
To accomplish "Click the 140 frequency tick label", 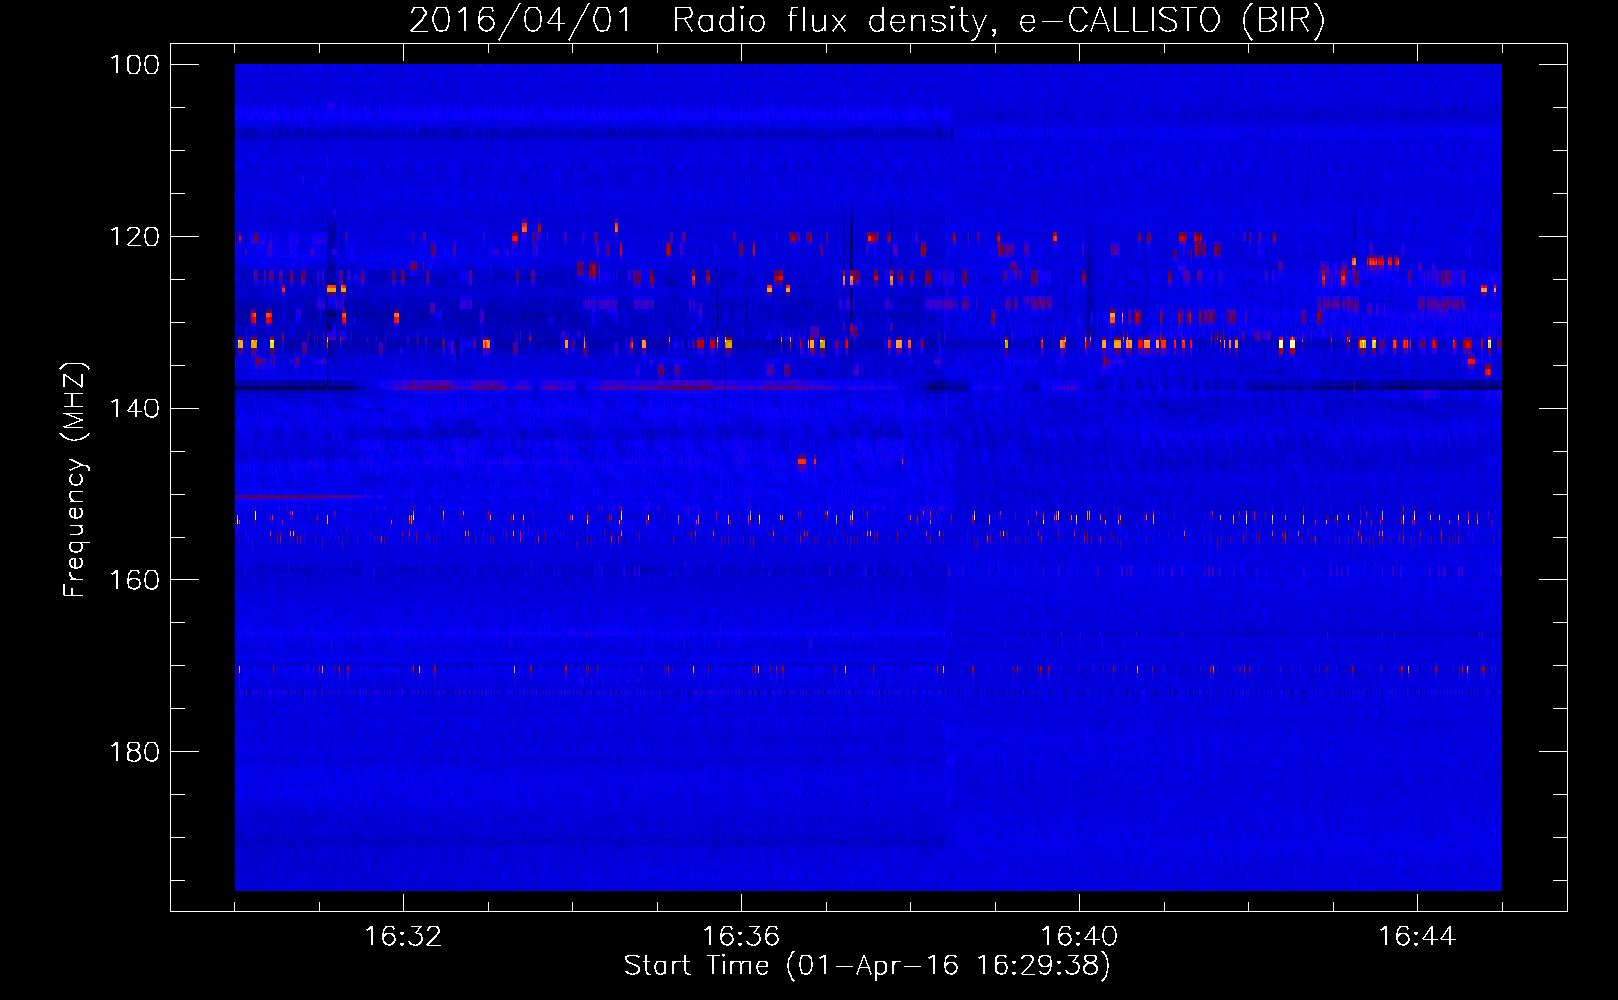I will coord(134,408).
